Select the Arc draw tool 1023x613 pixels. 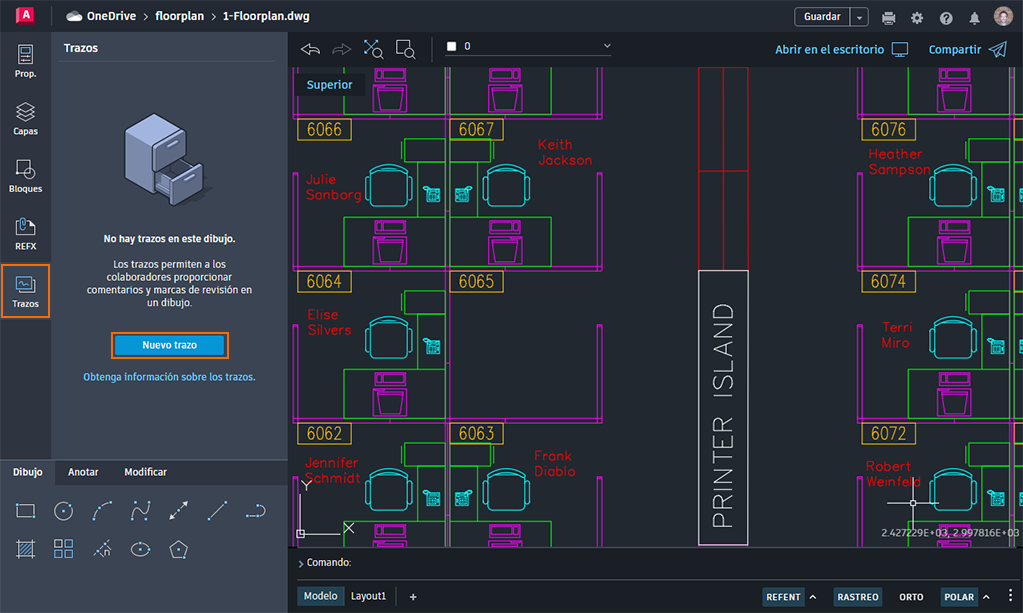tap(102, 511)
